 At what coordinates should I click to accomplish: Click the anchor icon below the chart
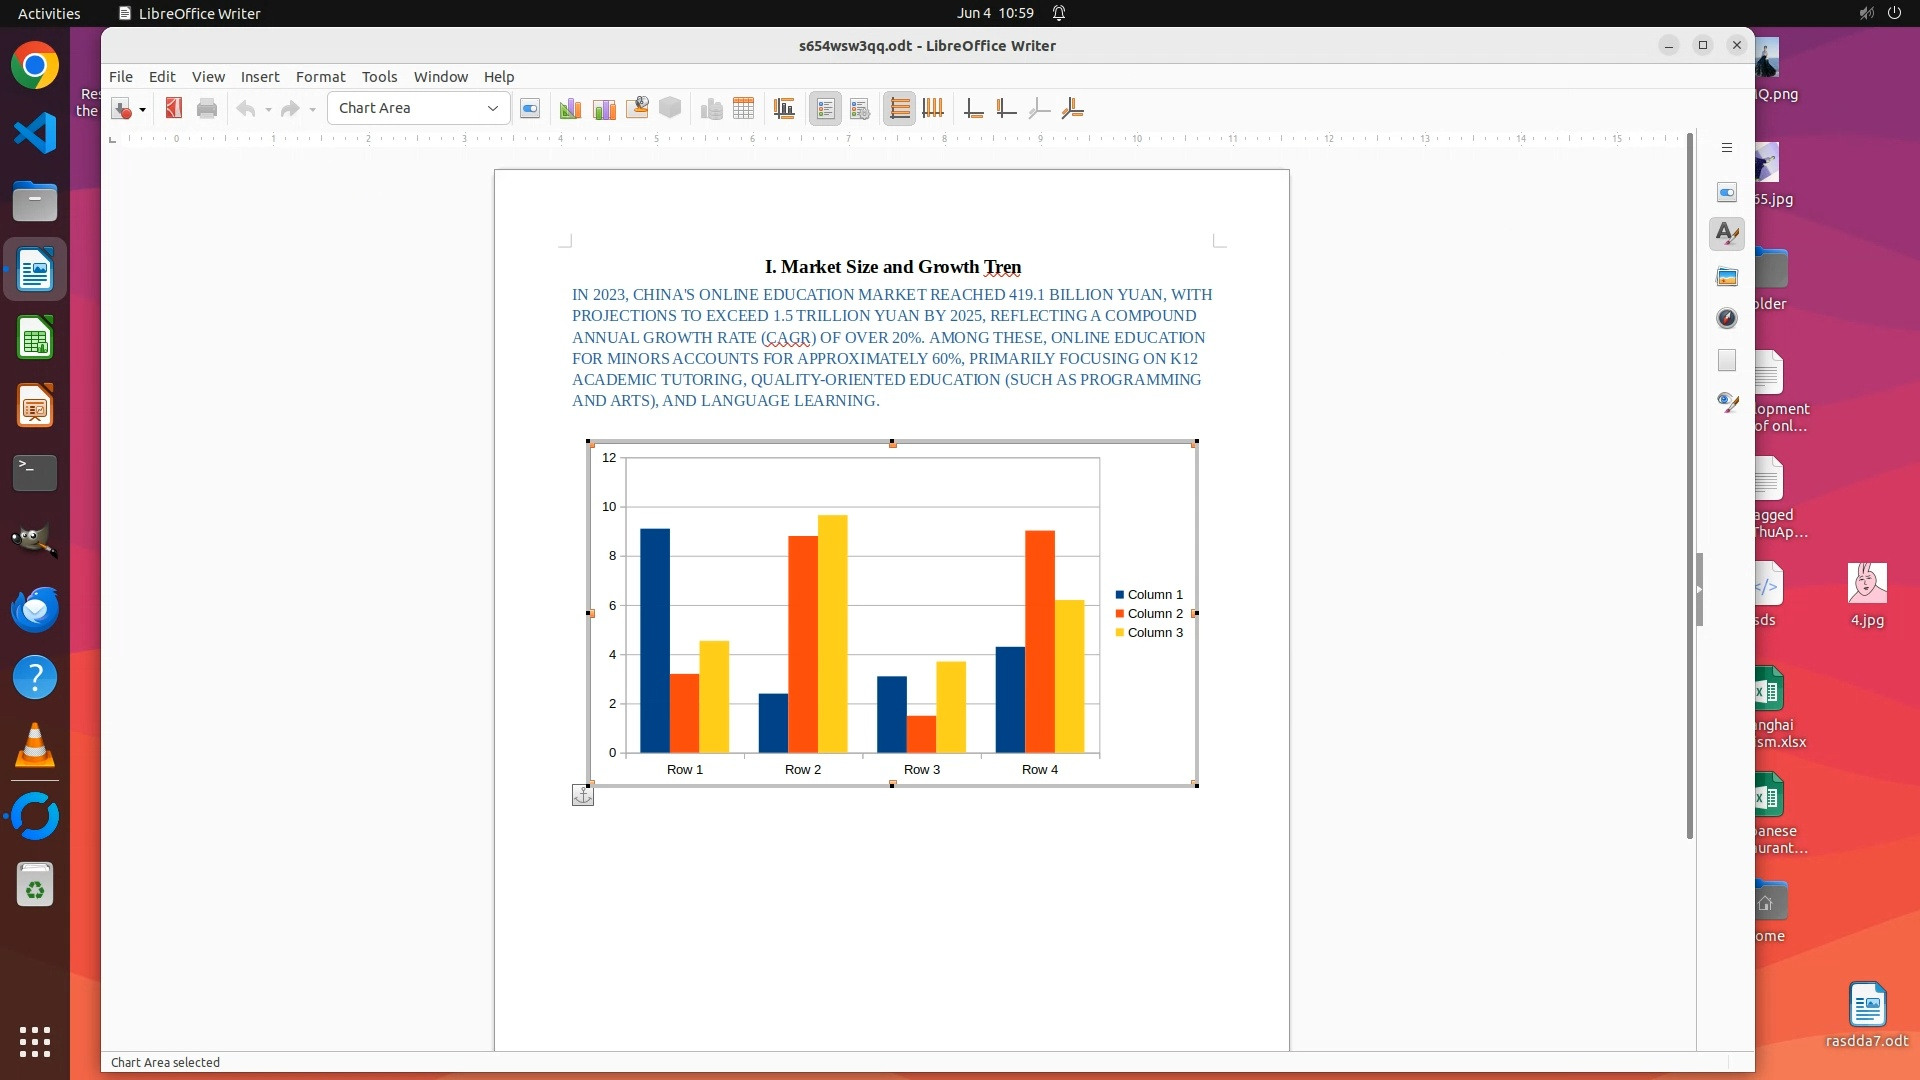tap(583, 795)
